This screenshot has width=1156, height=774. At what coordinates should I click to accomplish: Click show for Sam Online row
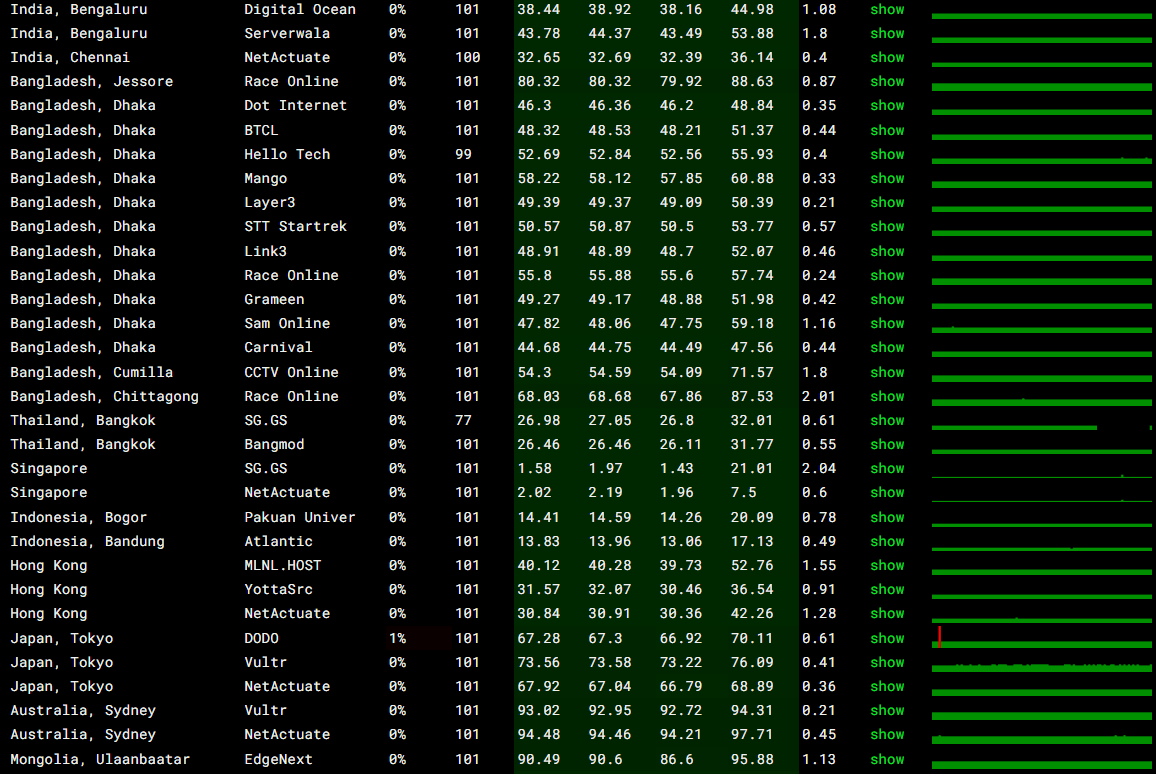tap(887, 324)
